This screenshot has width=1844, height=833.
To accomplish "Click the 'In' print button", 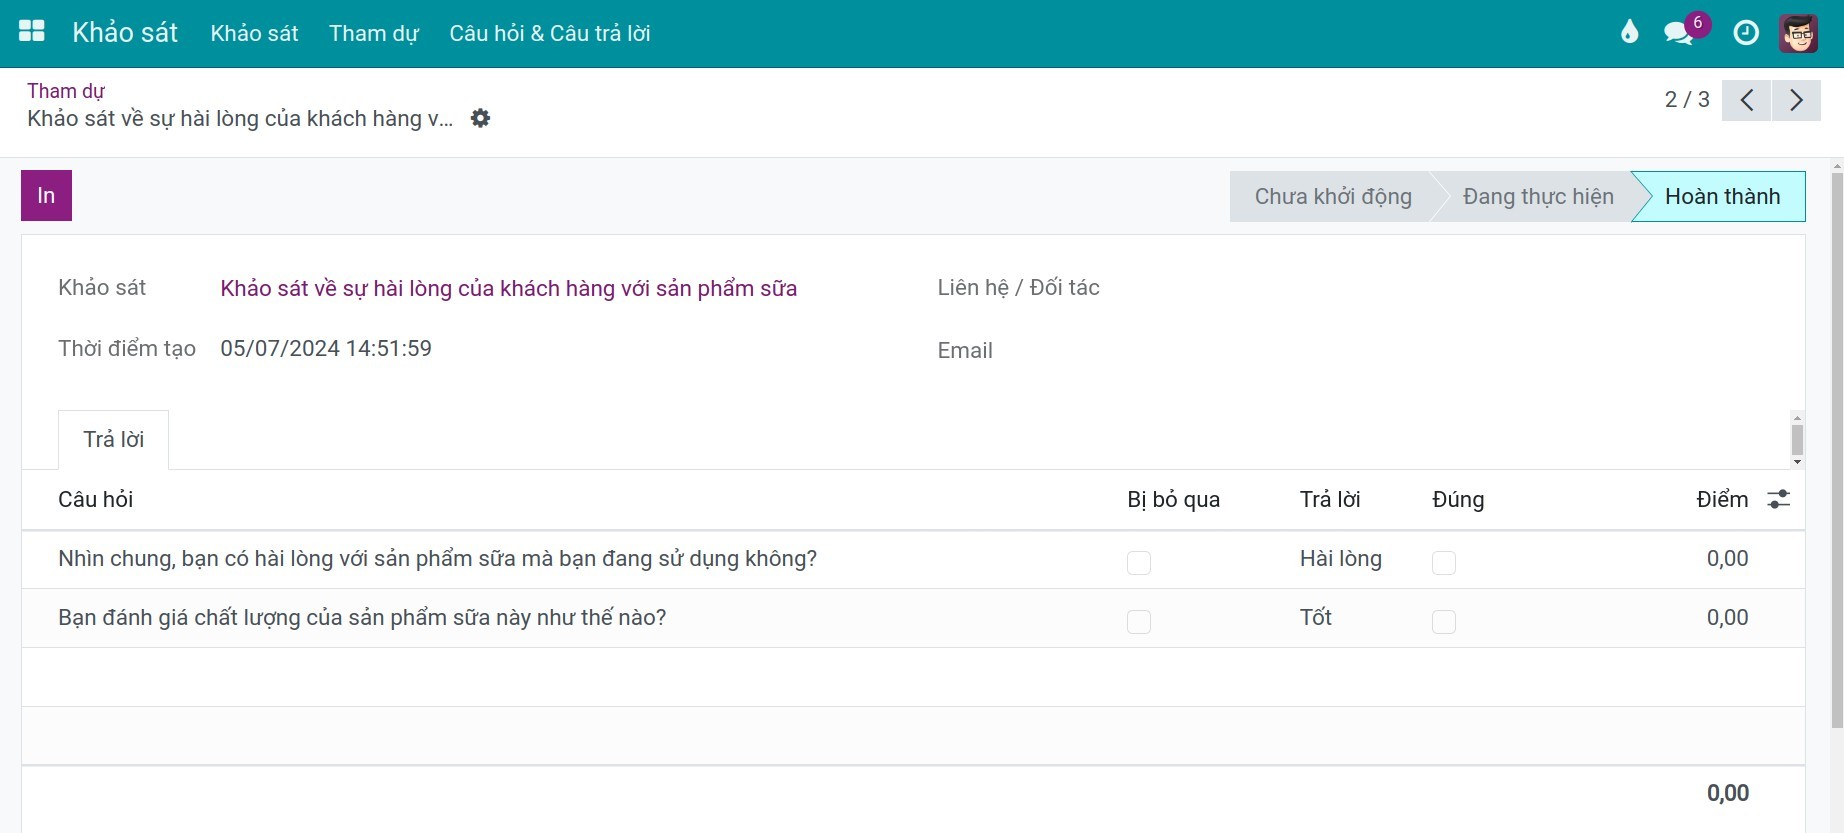I will point(46,195).
